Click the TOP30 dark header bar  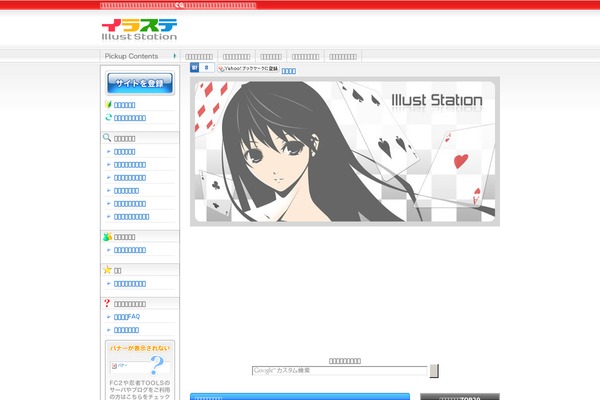[x=460, y=397]
